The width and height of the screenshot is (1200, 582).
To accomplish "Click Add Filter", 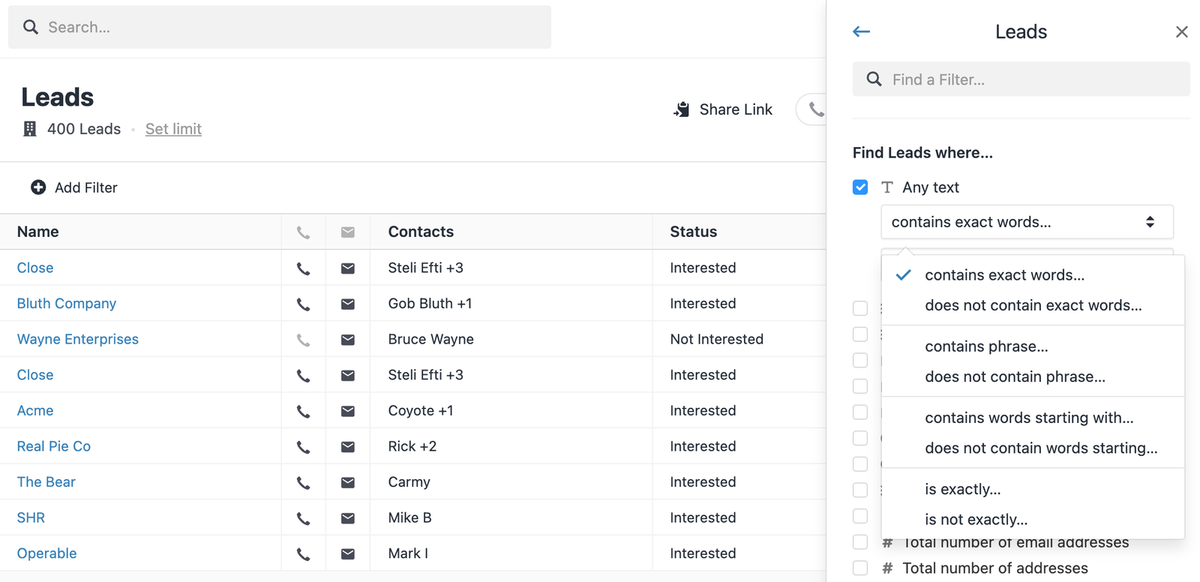I will click(74, 188).
